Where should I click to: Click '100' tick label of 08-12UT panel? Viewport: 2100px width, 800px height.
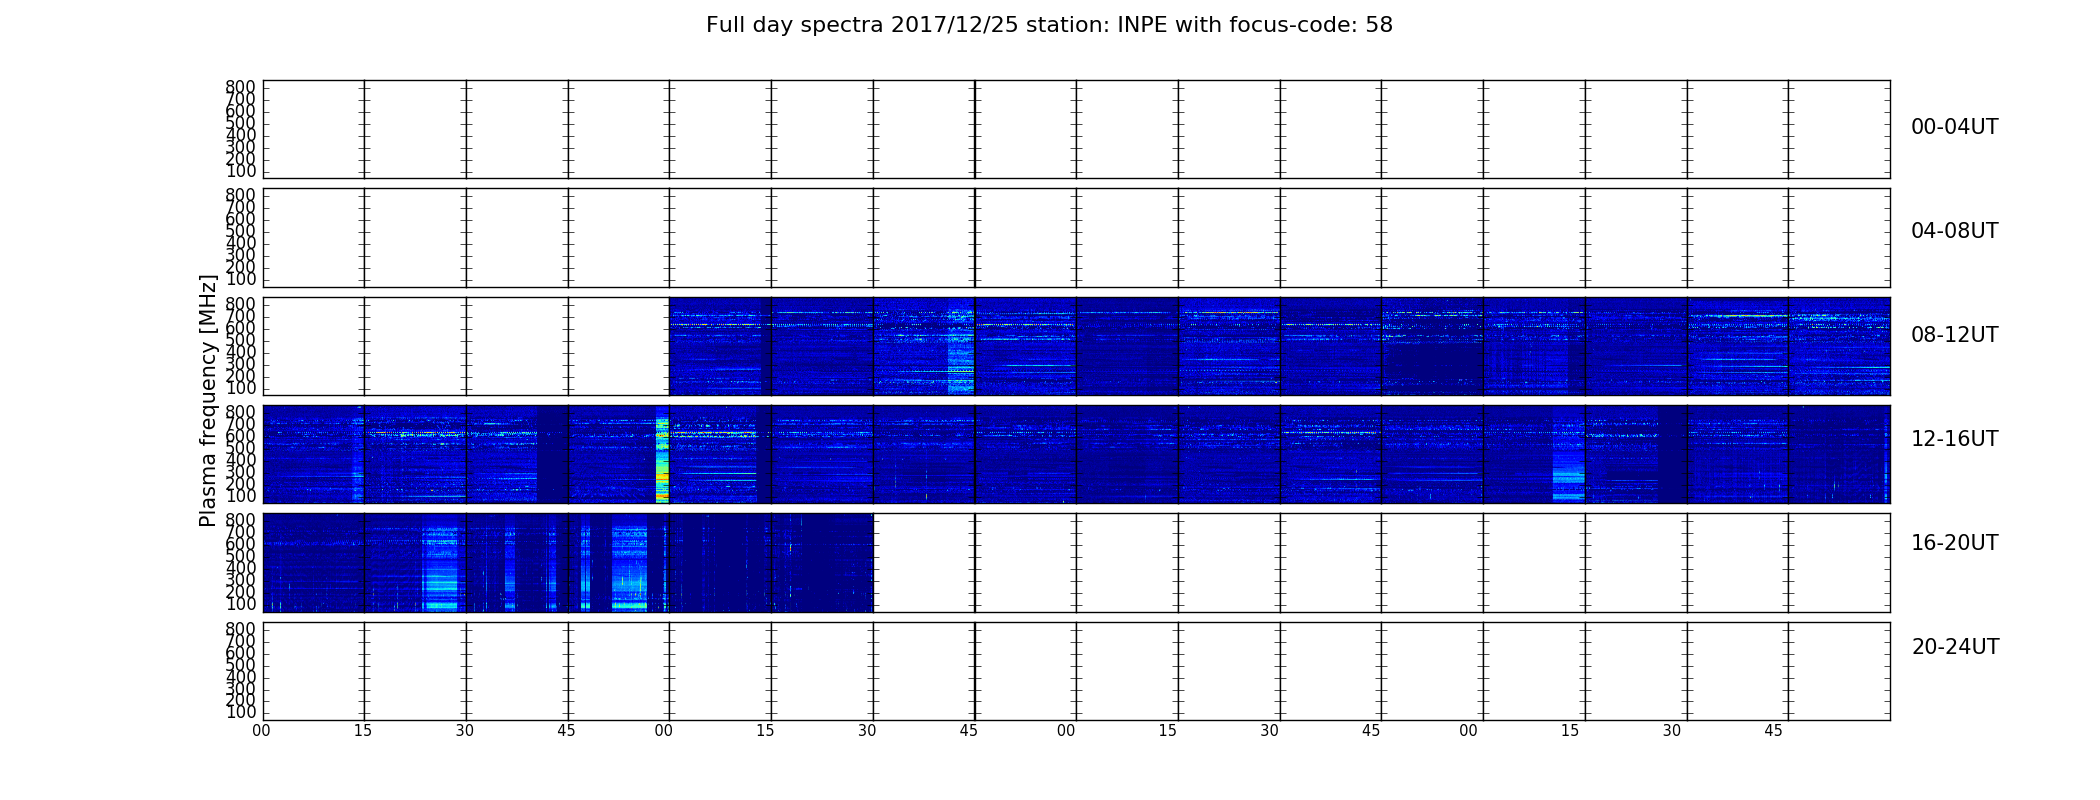click(240, 388)
